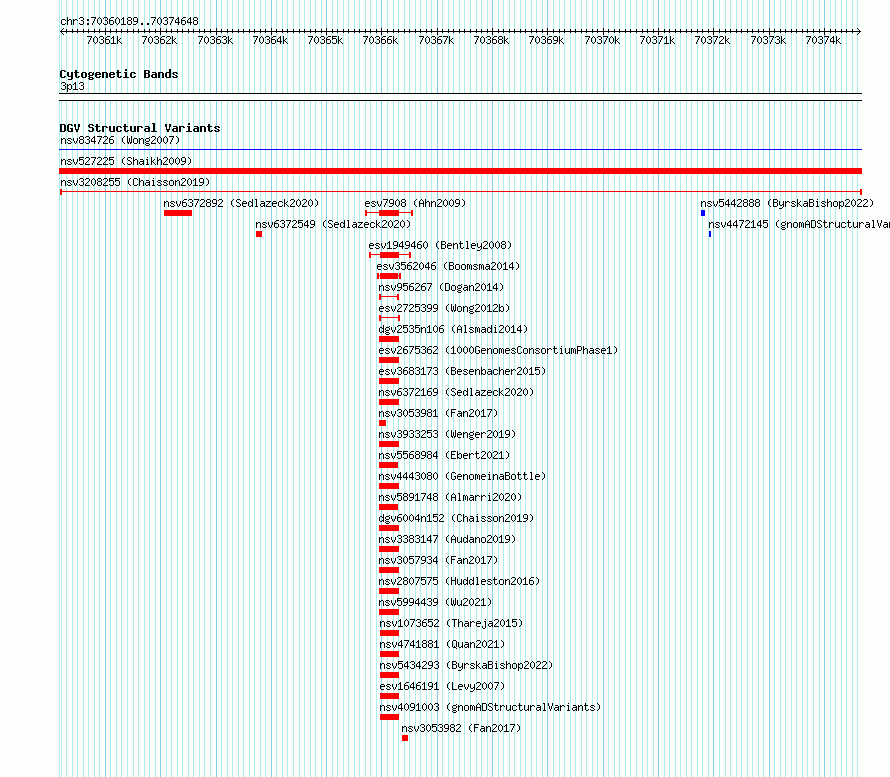Select the esv3562046 Boomsma2014 red bar
This screenshot has width=890, height=777.
[389, 276]
